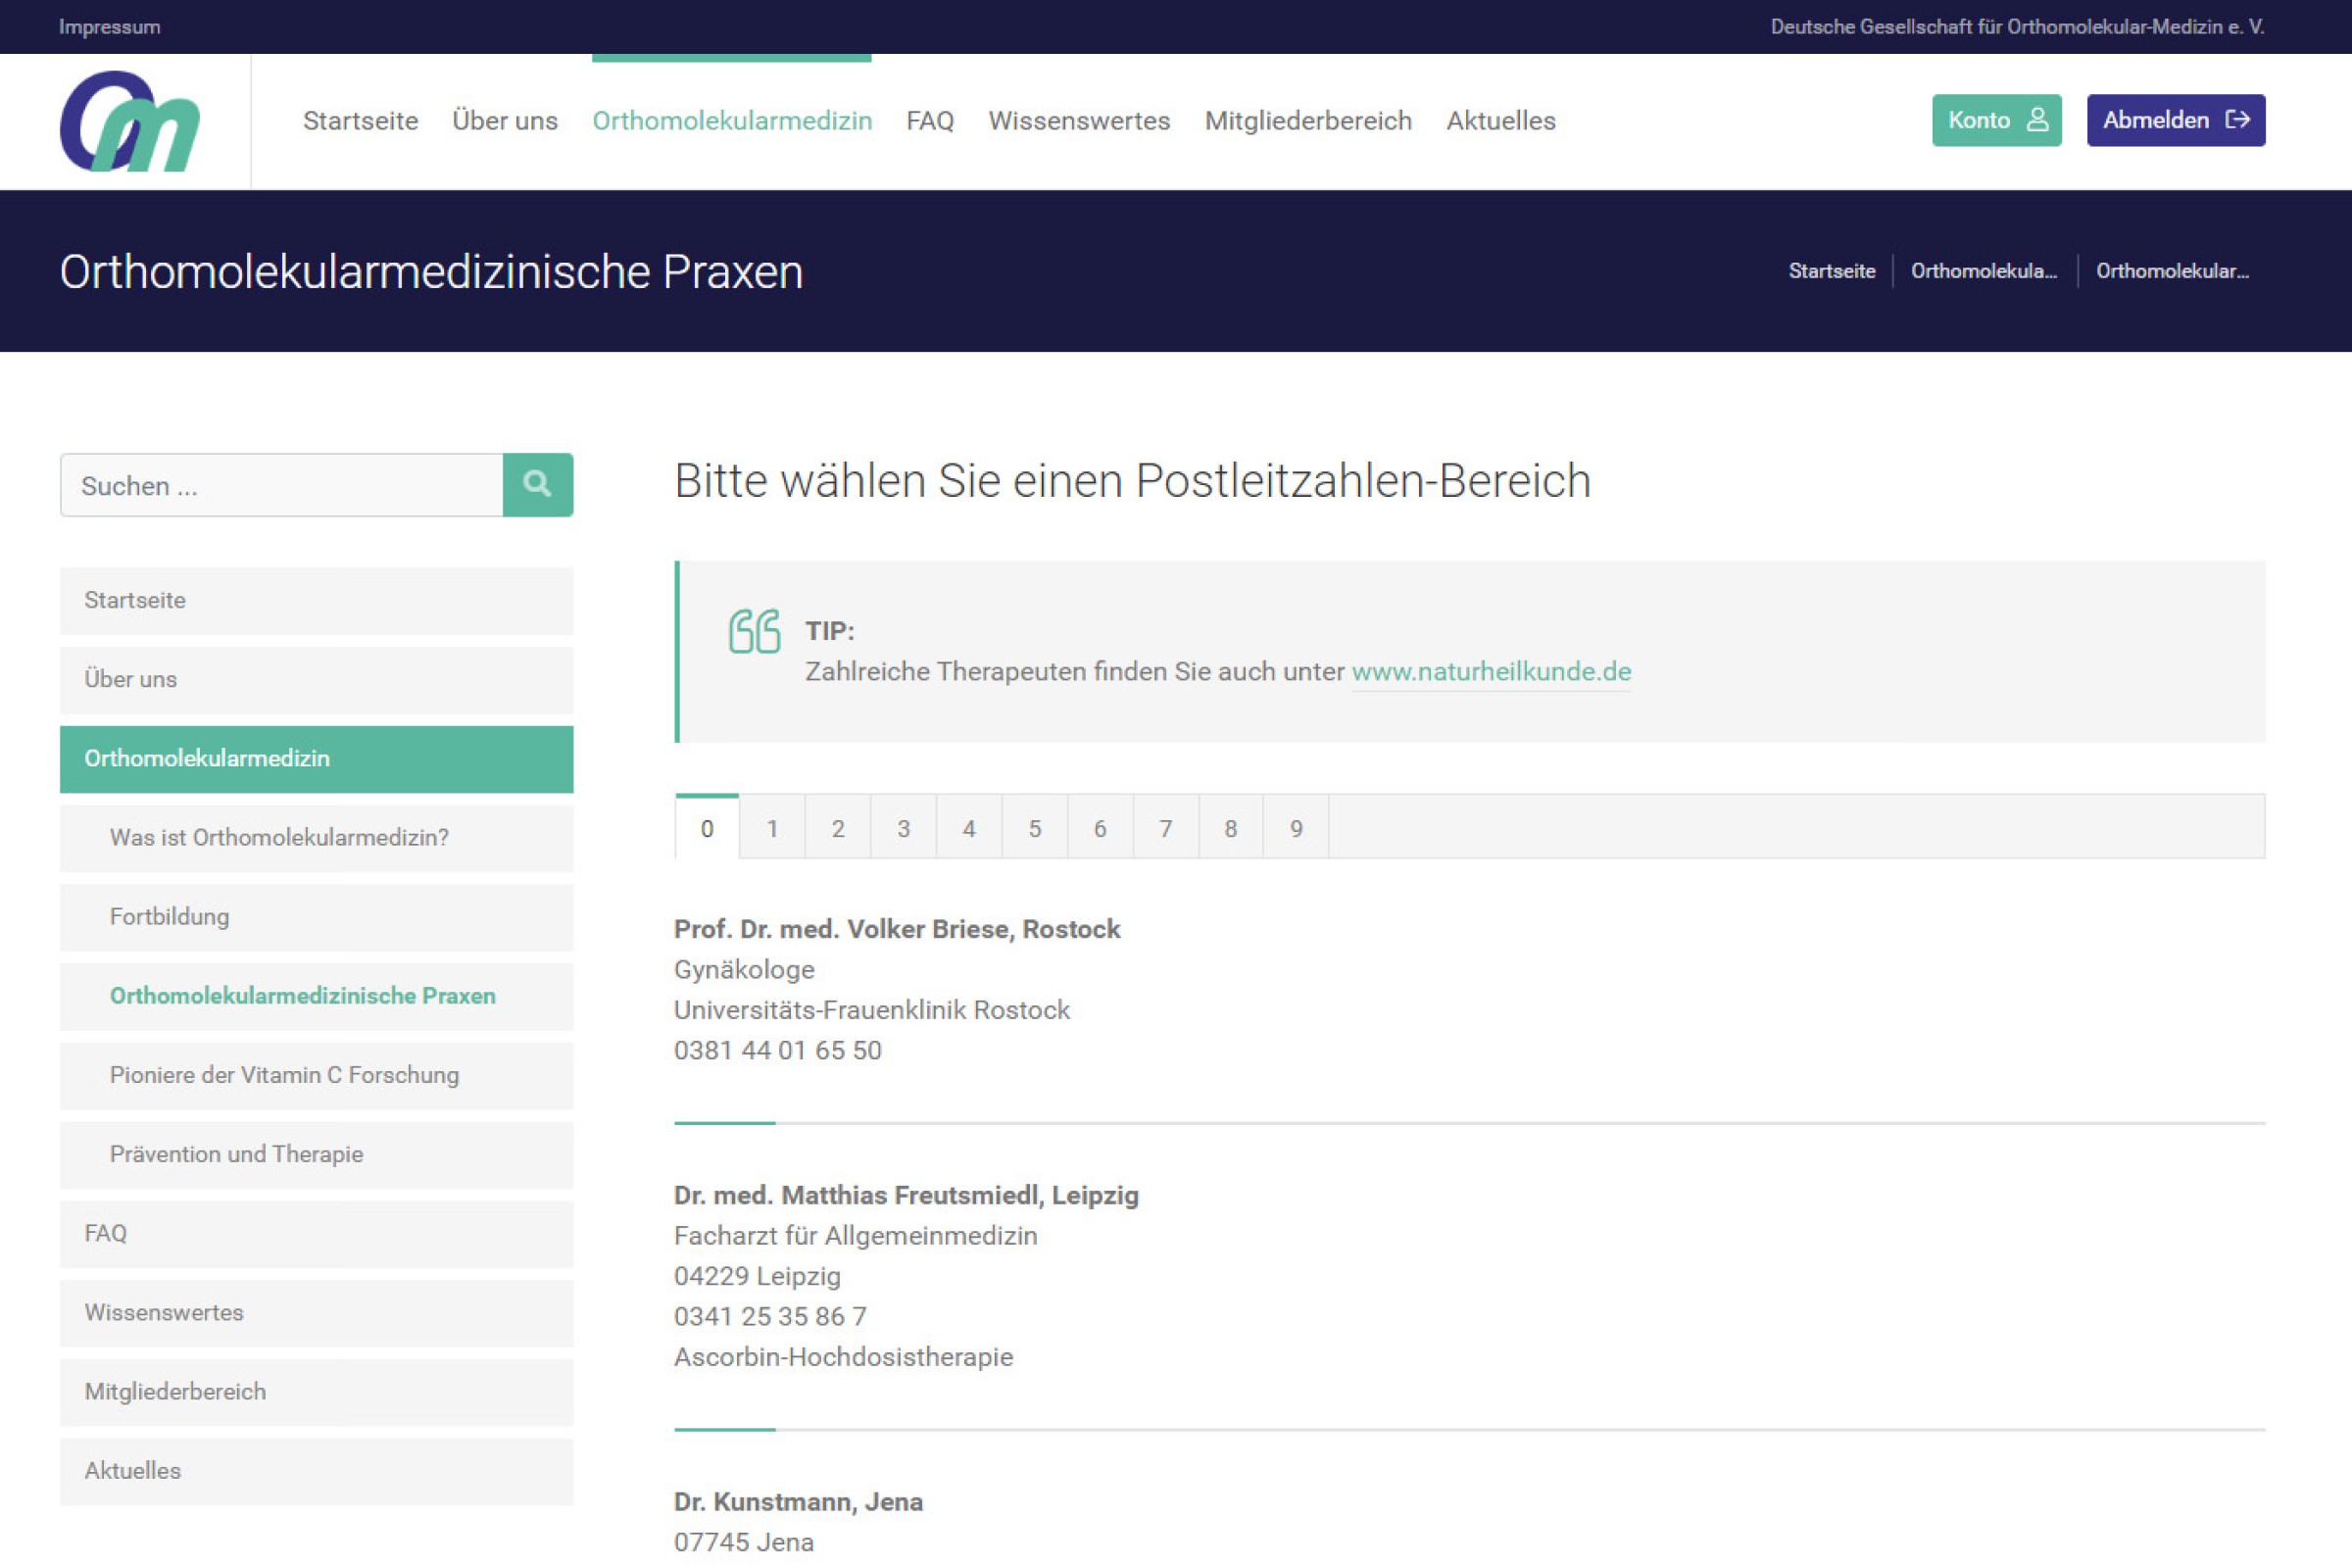Click the Abmelden logout button

coord(2175,120)
